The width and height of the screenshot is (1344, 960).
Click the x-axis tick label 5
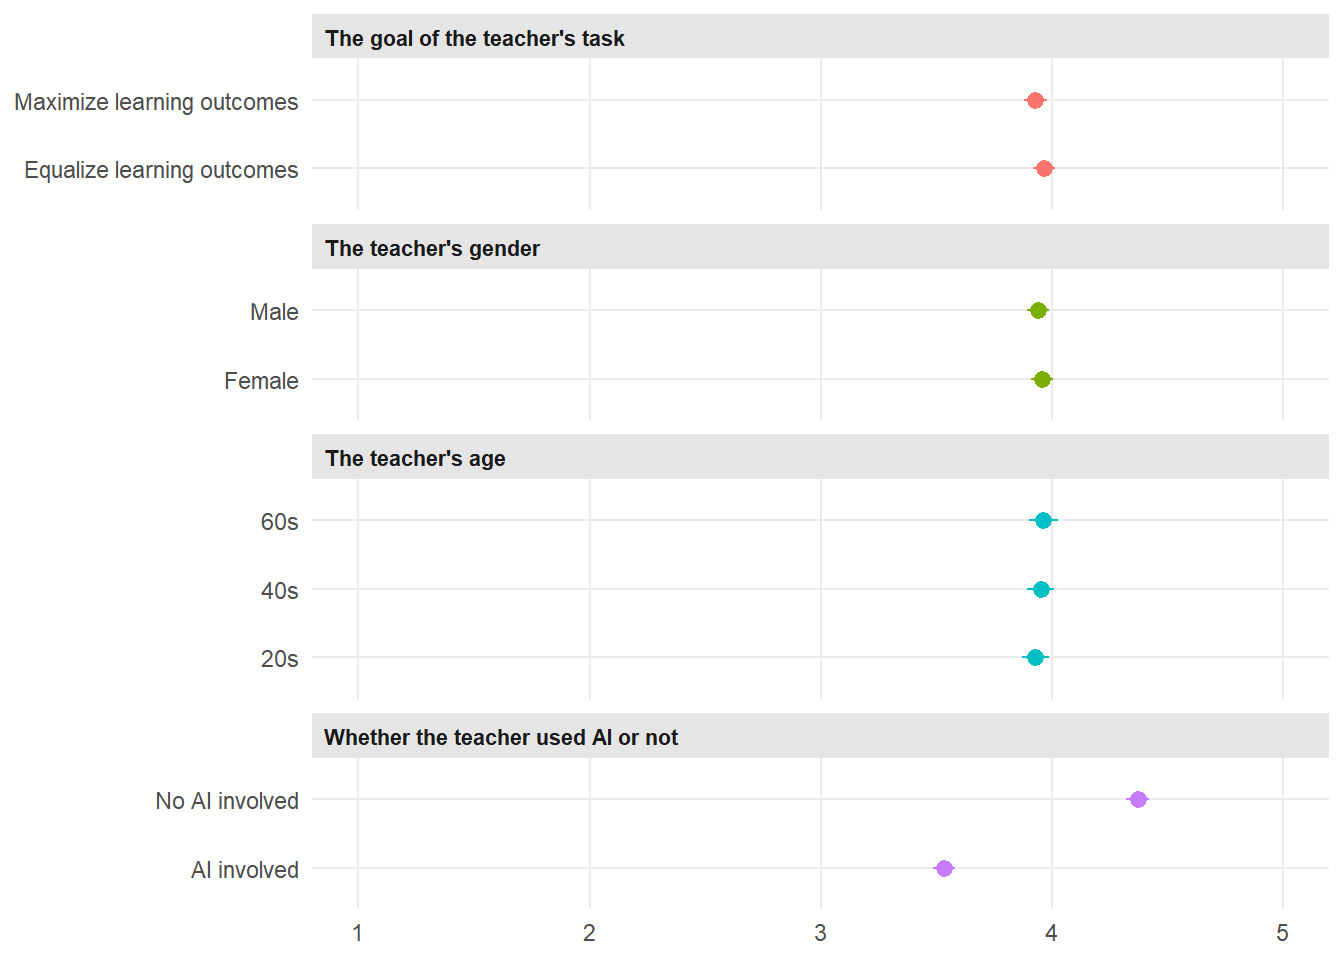tap(1282, 933)
